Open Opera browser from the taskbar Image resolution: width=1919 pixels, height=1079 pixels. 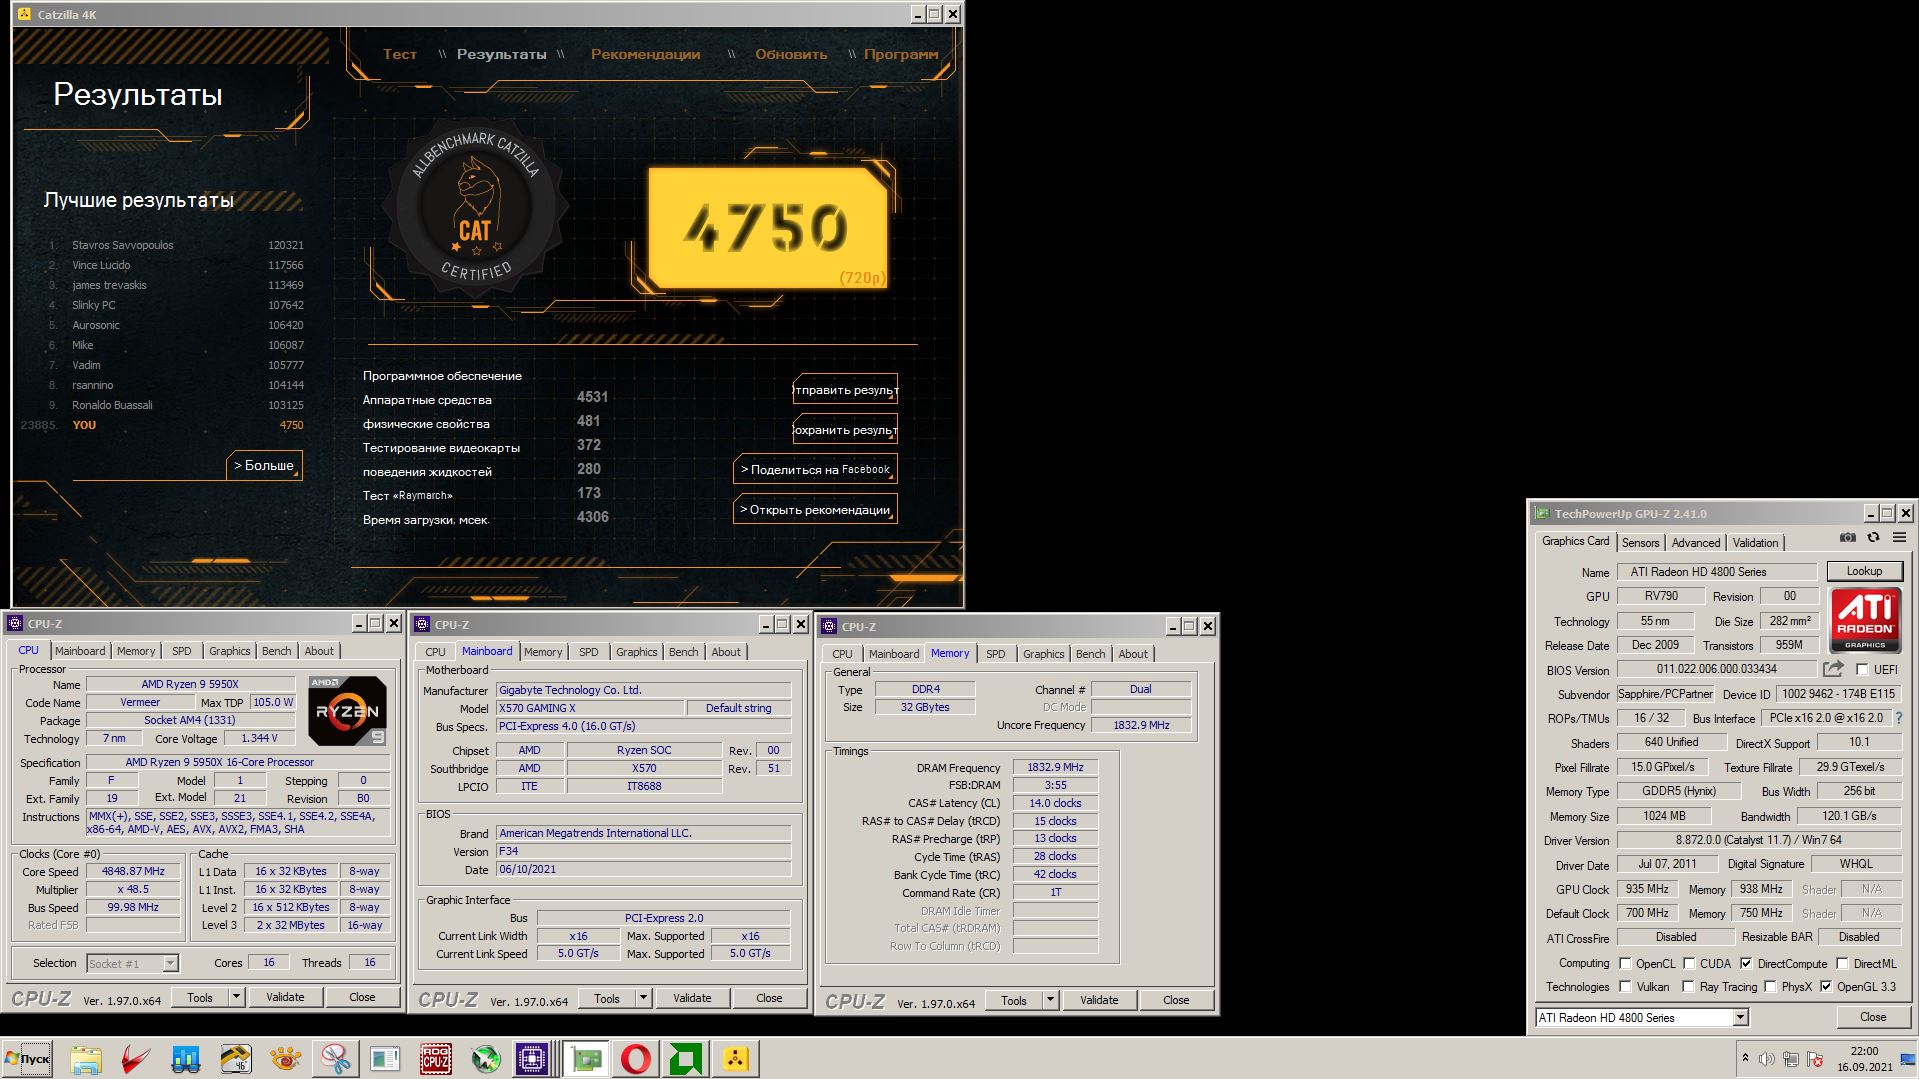point(635,1059)
